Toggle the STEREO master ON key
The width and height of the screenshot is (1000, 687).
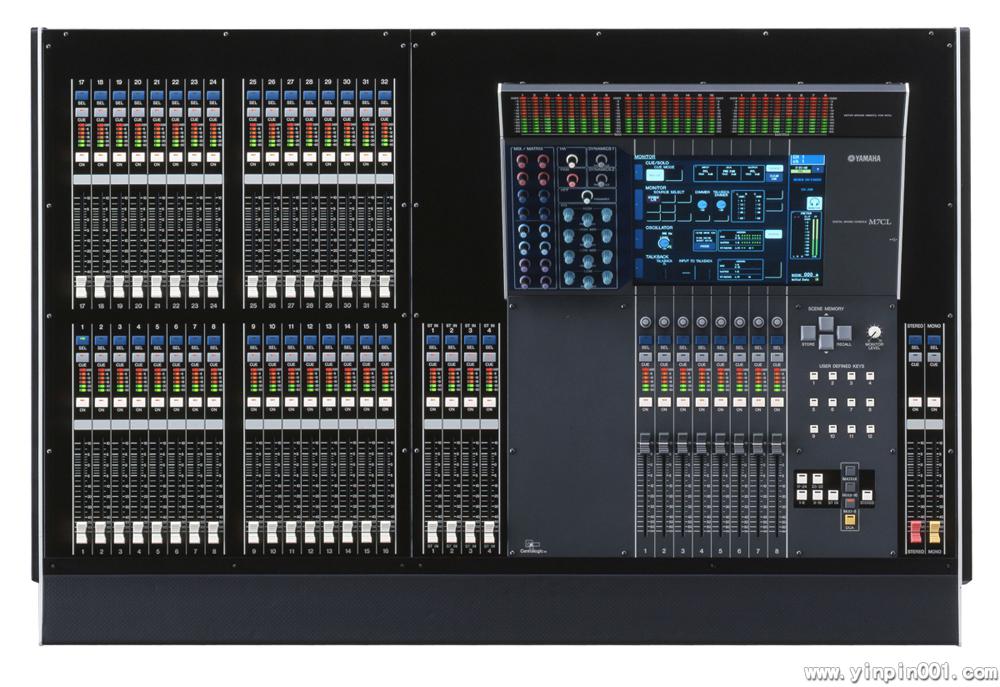914,403
